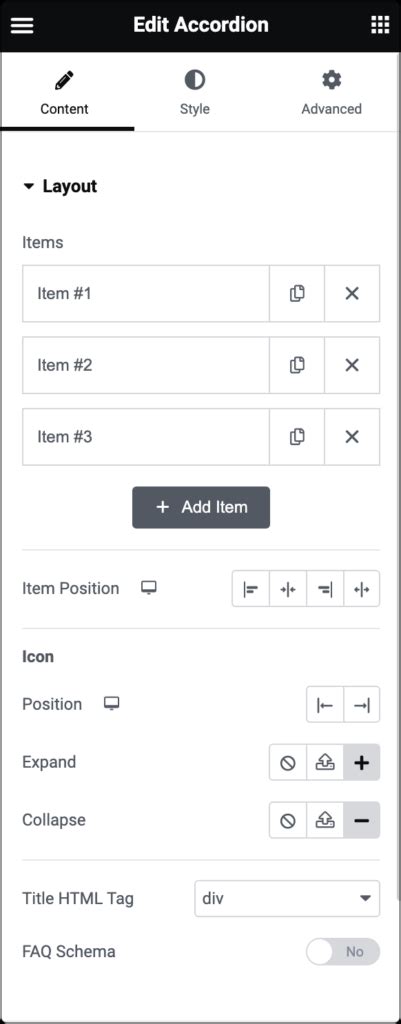401x1024 pixels.
Task: Choose none for Expand icon
Action: point(287,763)
